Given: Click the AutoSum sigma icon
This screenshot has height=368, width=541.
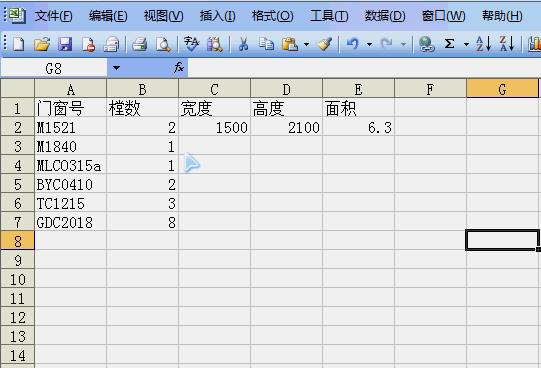Looking at the screenshot, I should [x=449, y=44].
